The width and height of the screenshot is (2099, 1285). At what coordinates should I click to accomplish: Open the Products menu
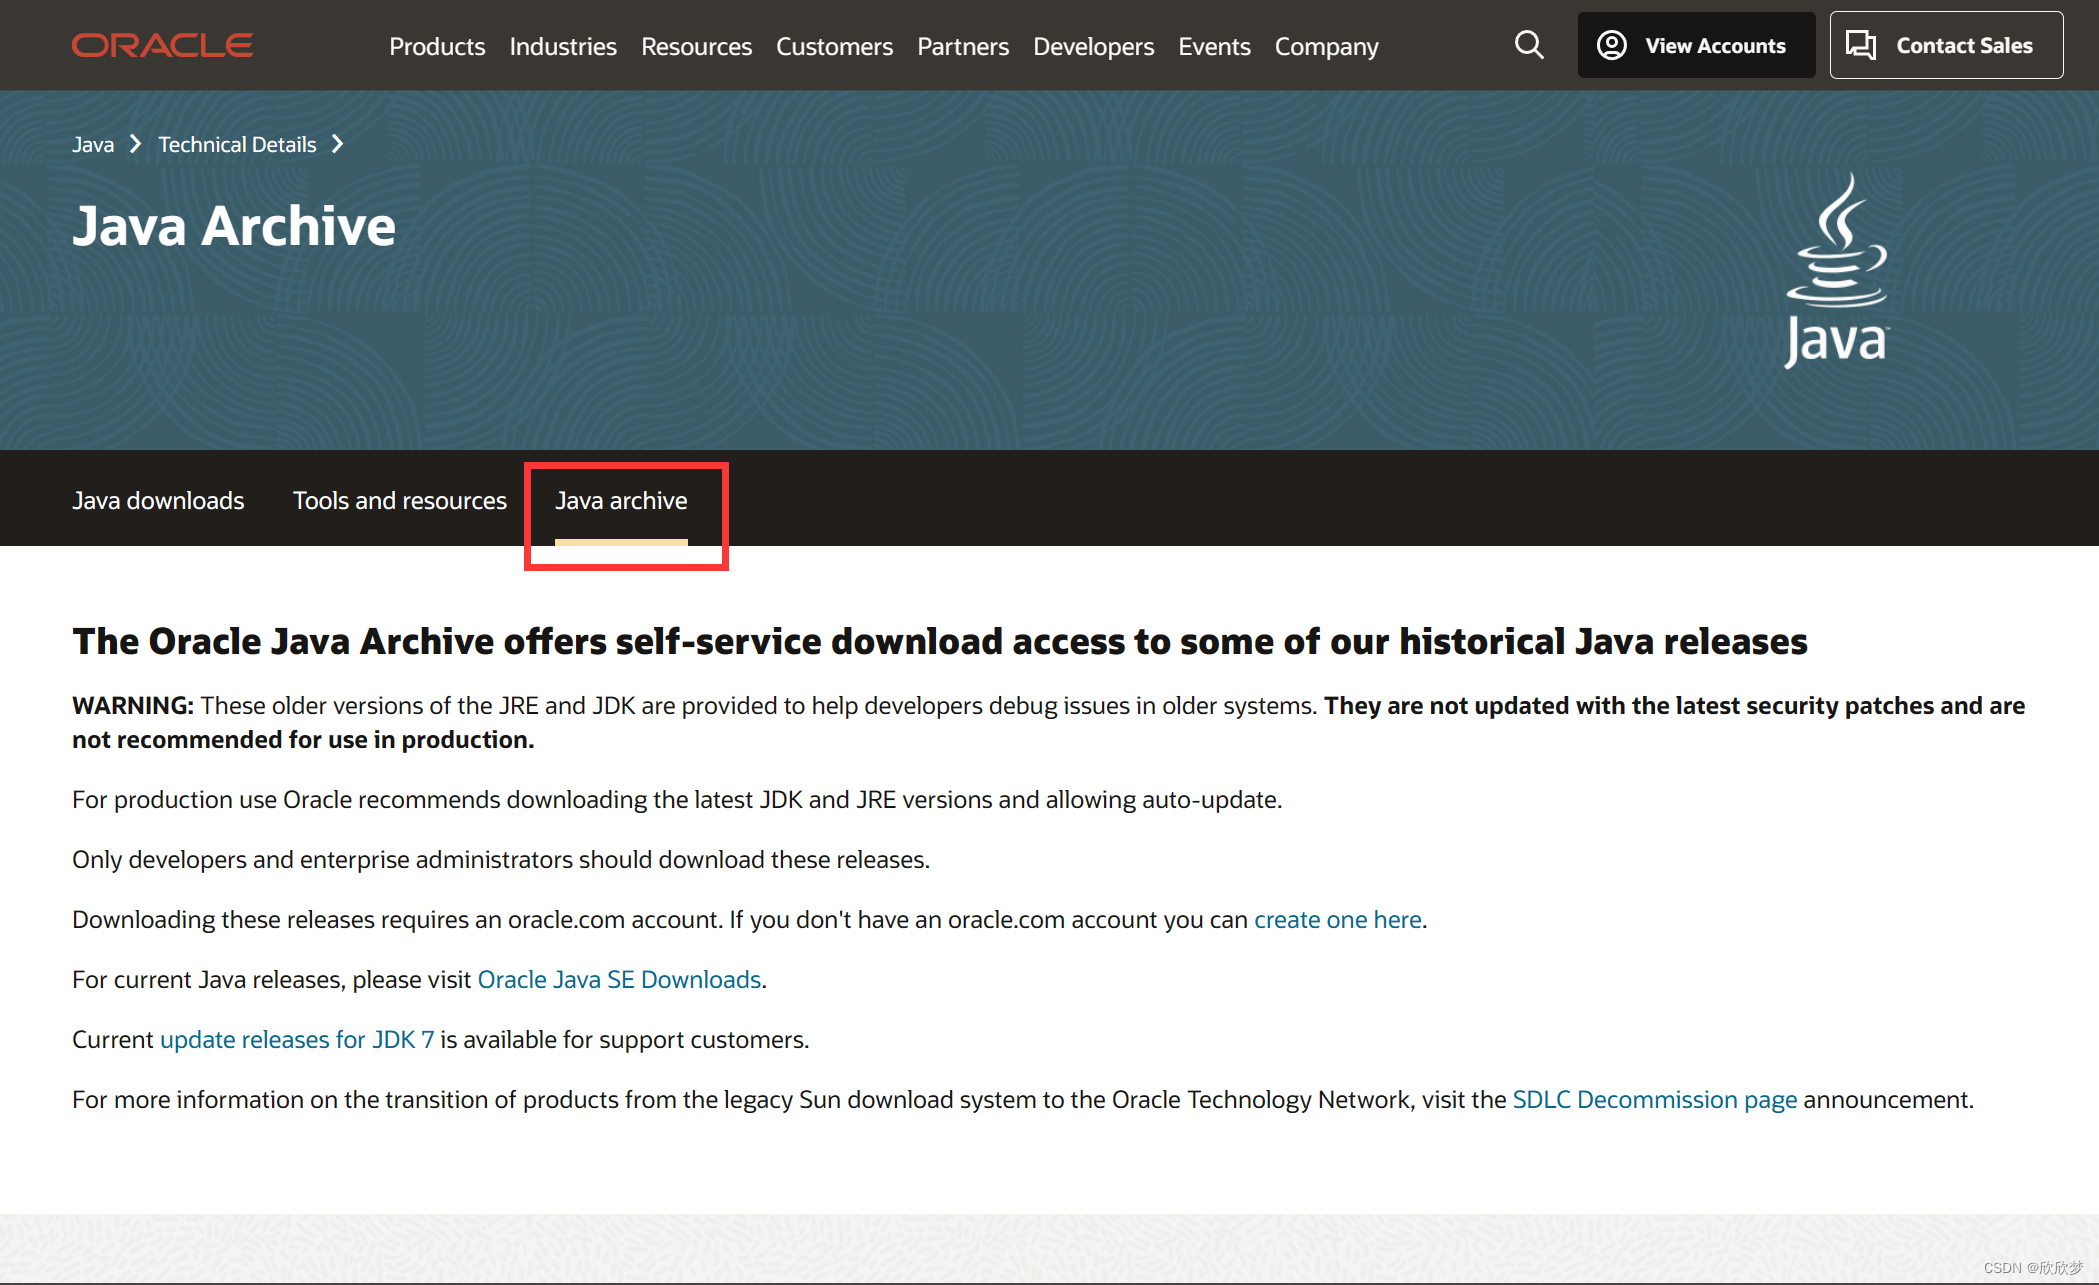pos(437,46)
